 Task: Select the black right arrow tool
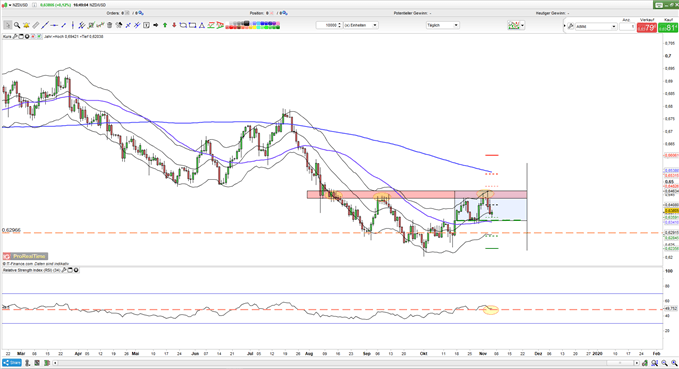pos(155,25)
